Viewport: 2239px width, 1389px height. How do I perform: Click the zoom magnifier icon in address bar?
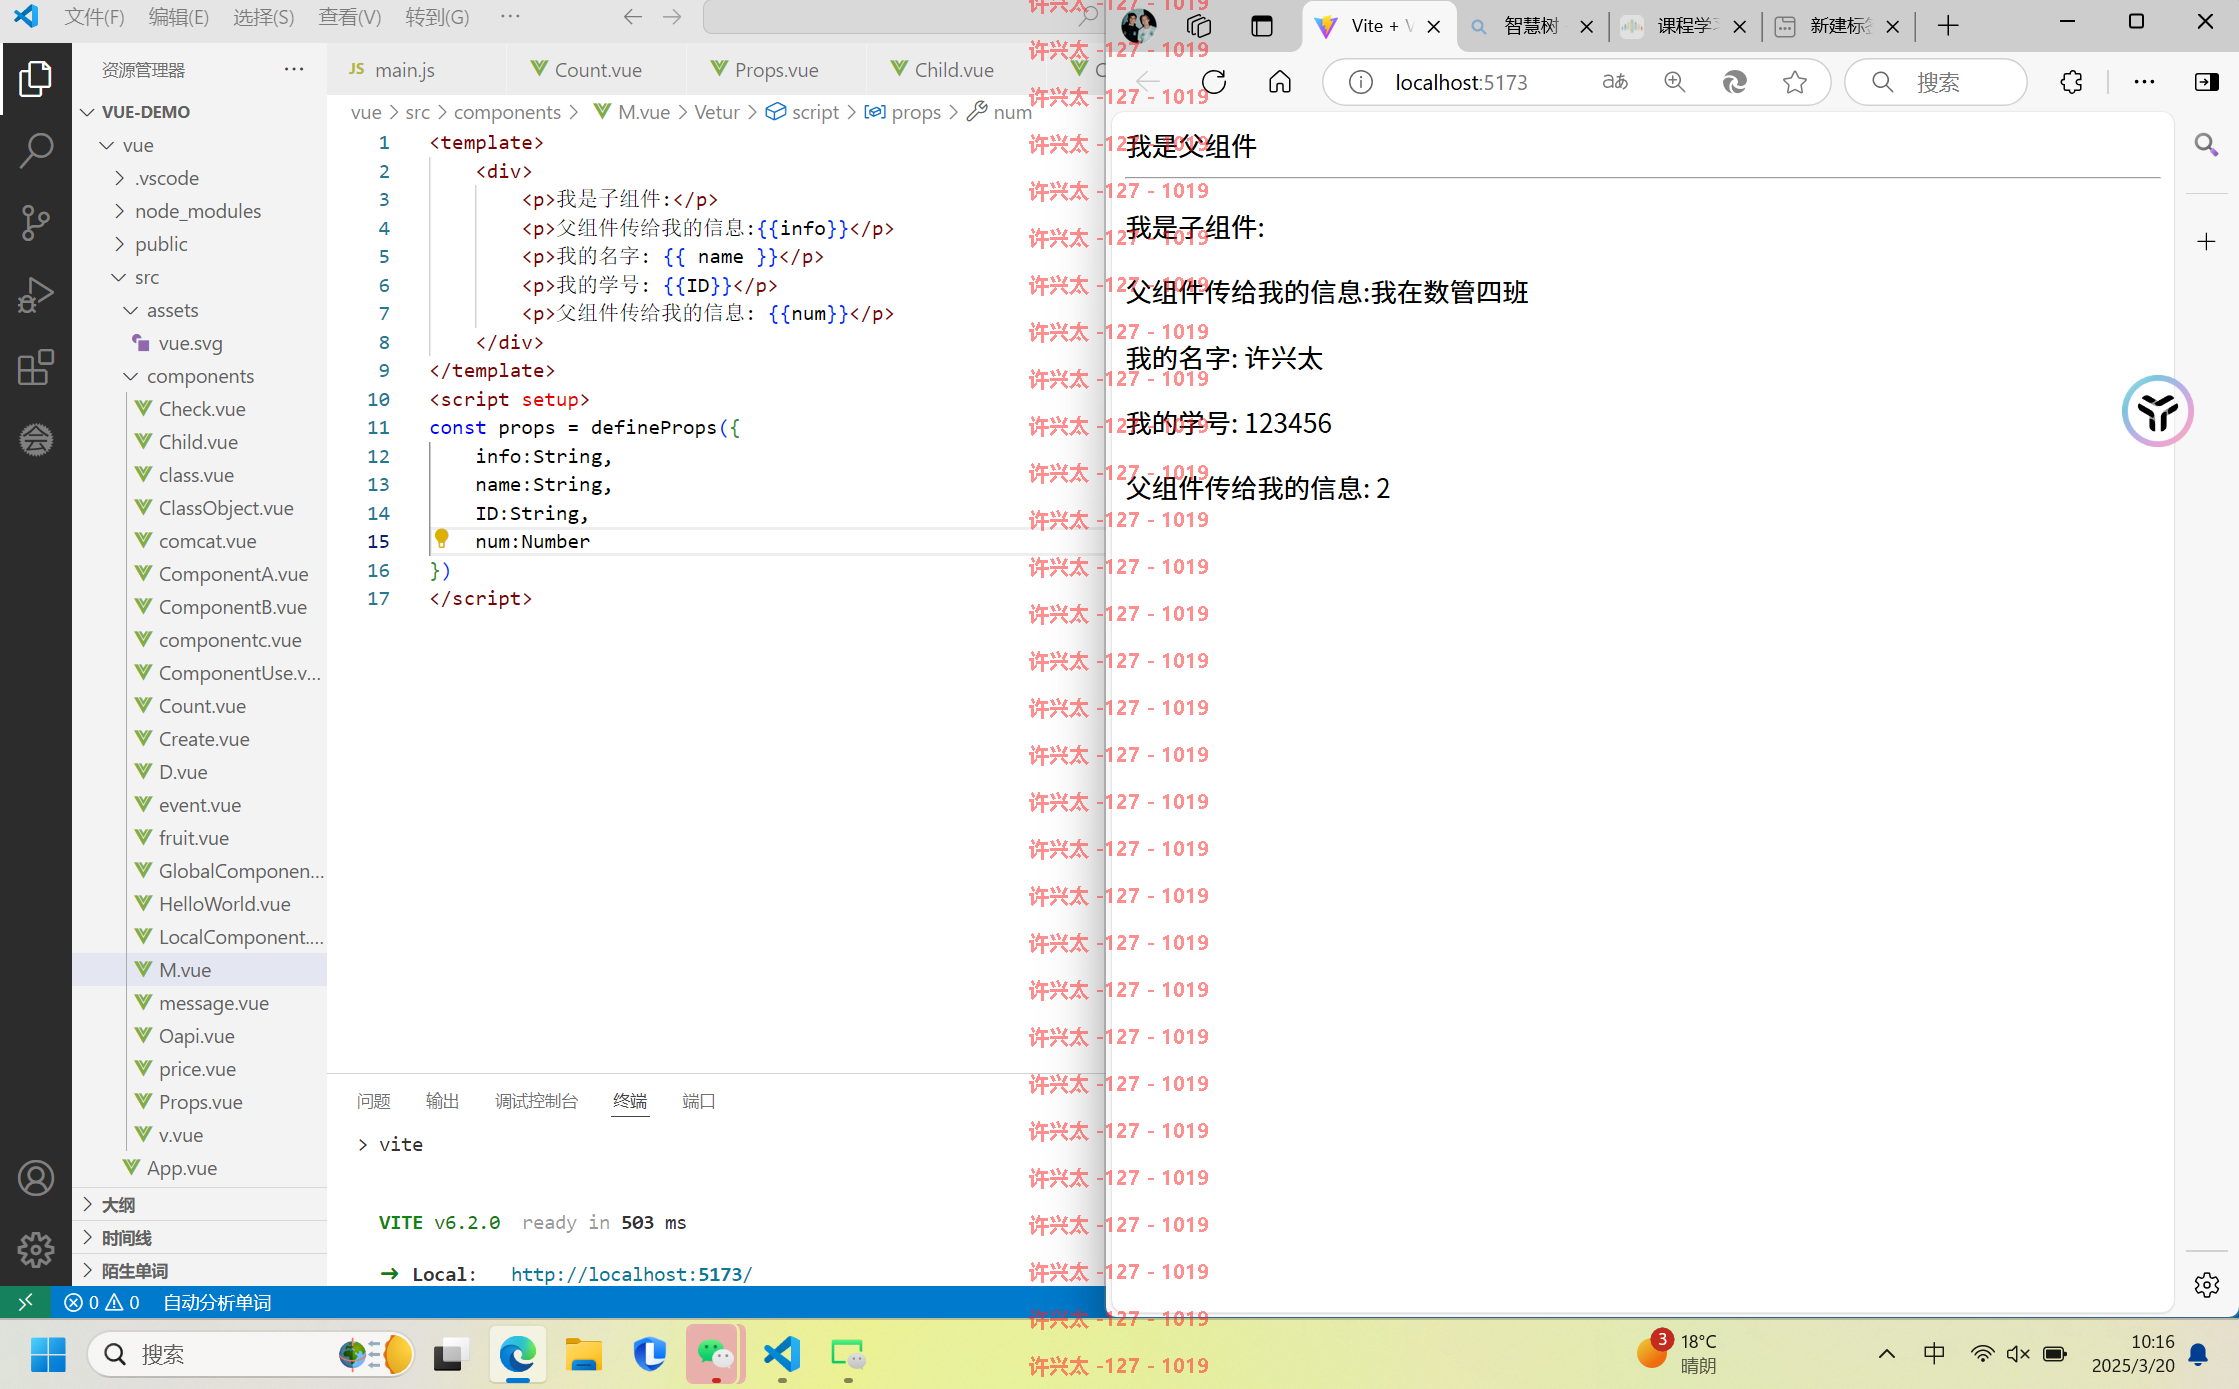pyautogui.click(x=1675, y=82)
